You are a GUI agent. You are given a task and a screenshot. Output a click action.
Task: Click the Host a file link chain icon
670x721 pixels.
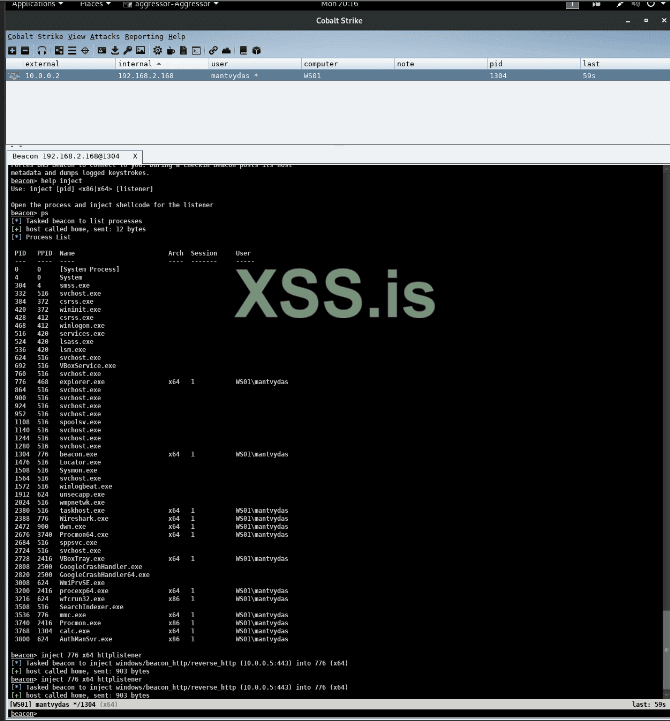pos(213,51)
